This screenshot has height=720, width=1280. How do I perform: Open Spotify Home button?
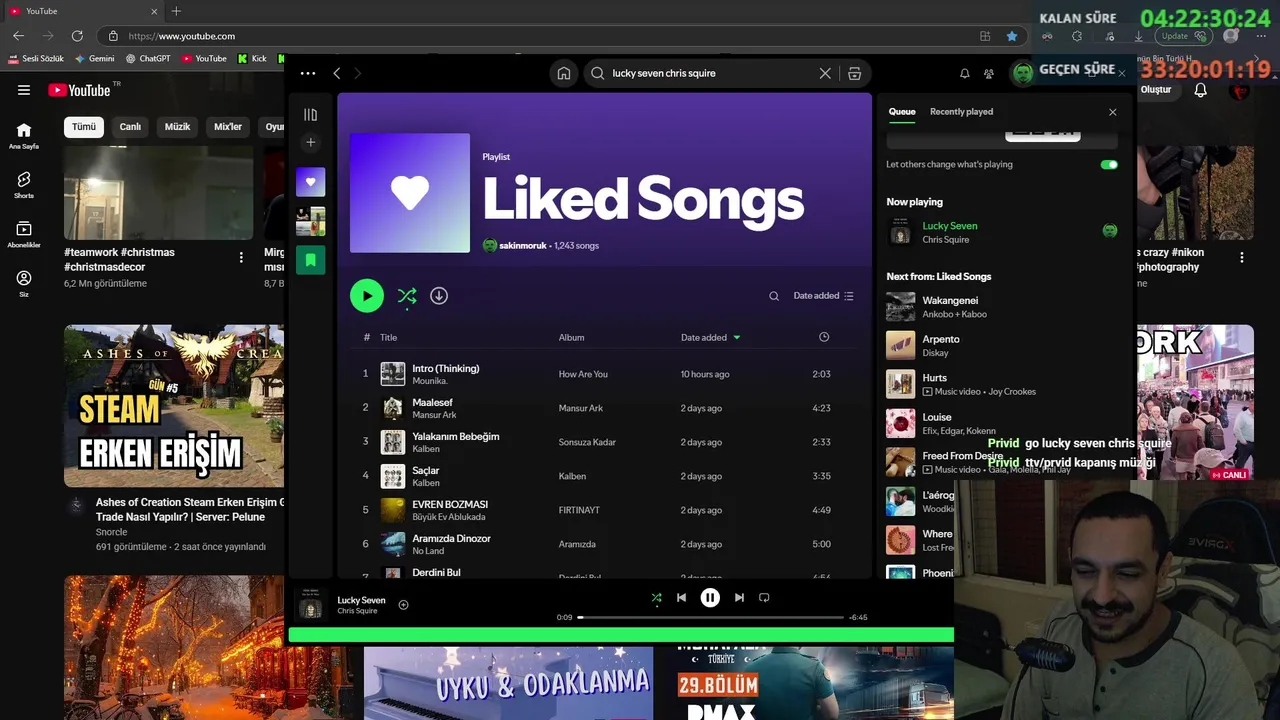(x=564, y=73)
